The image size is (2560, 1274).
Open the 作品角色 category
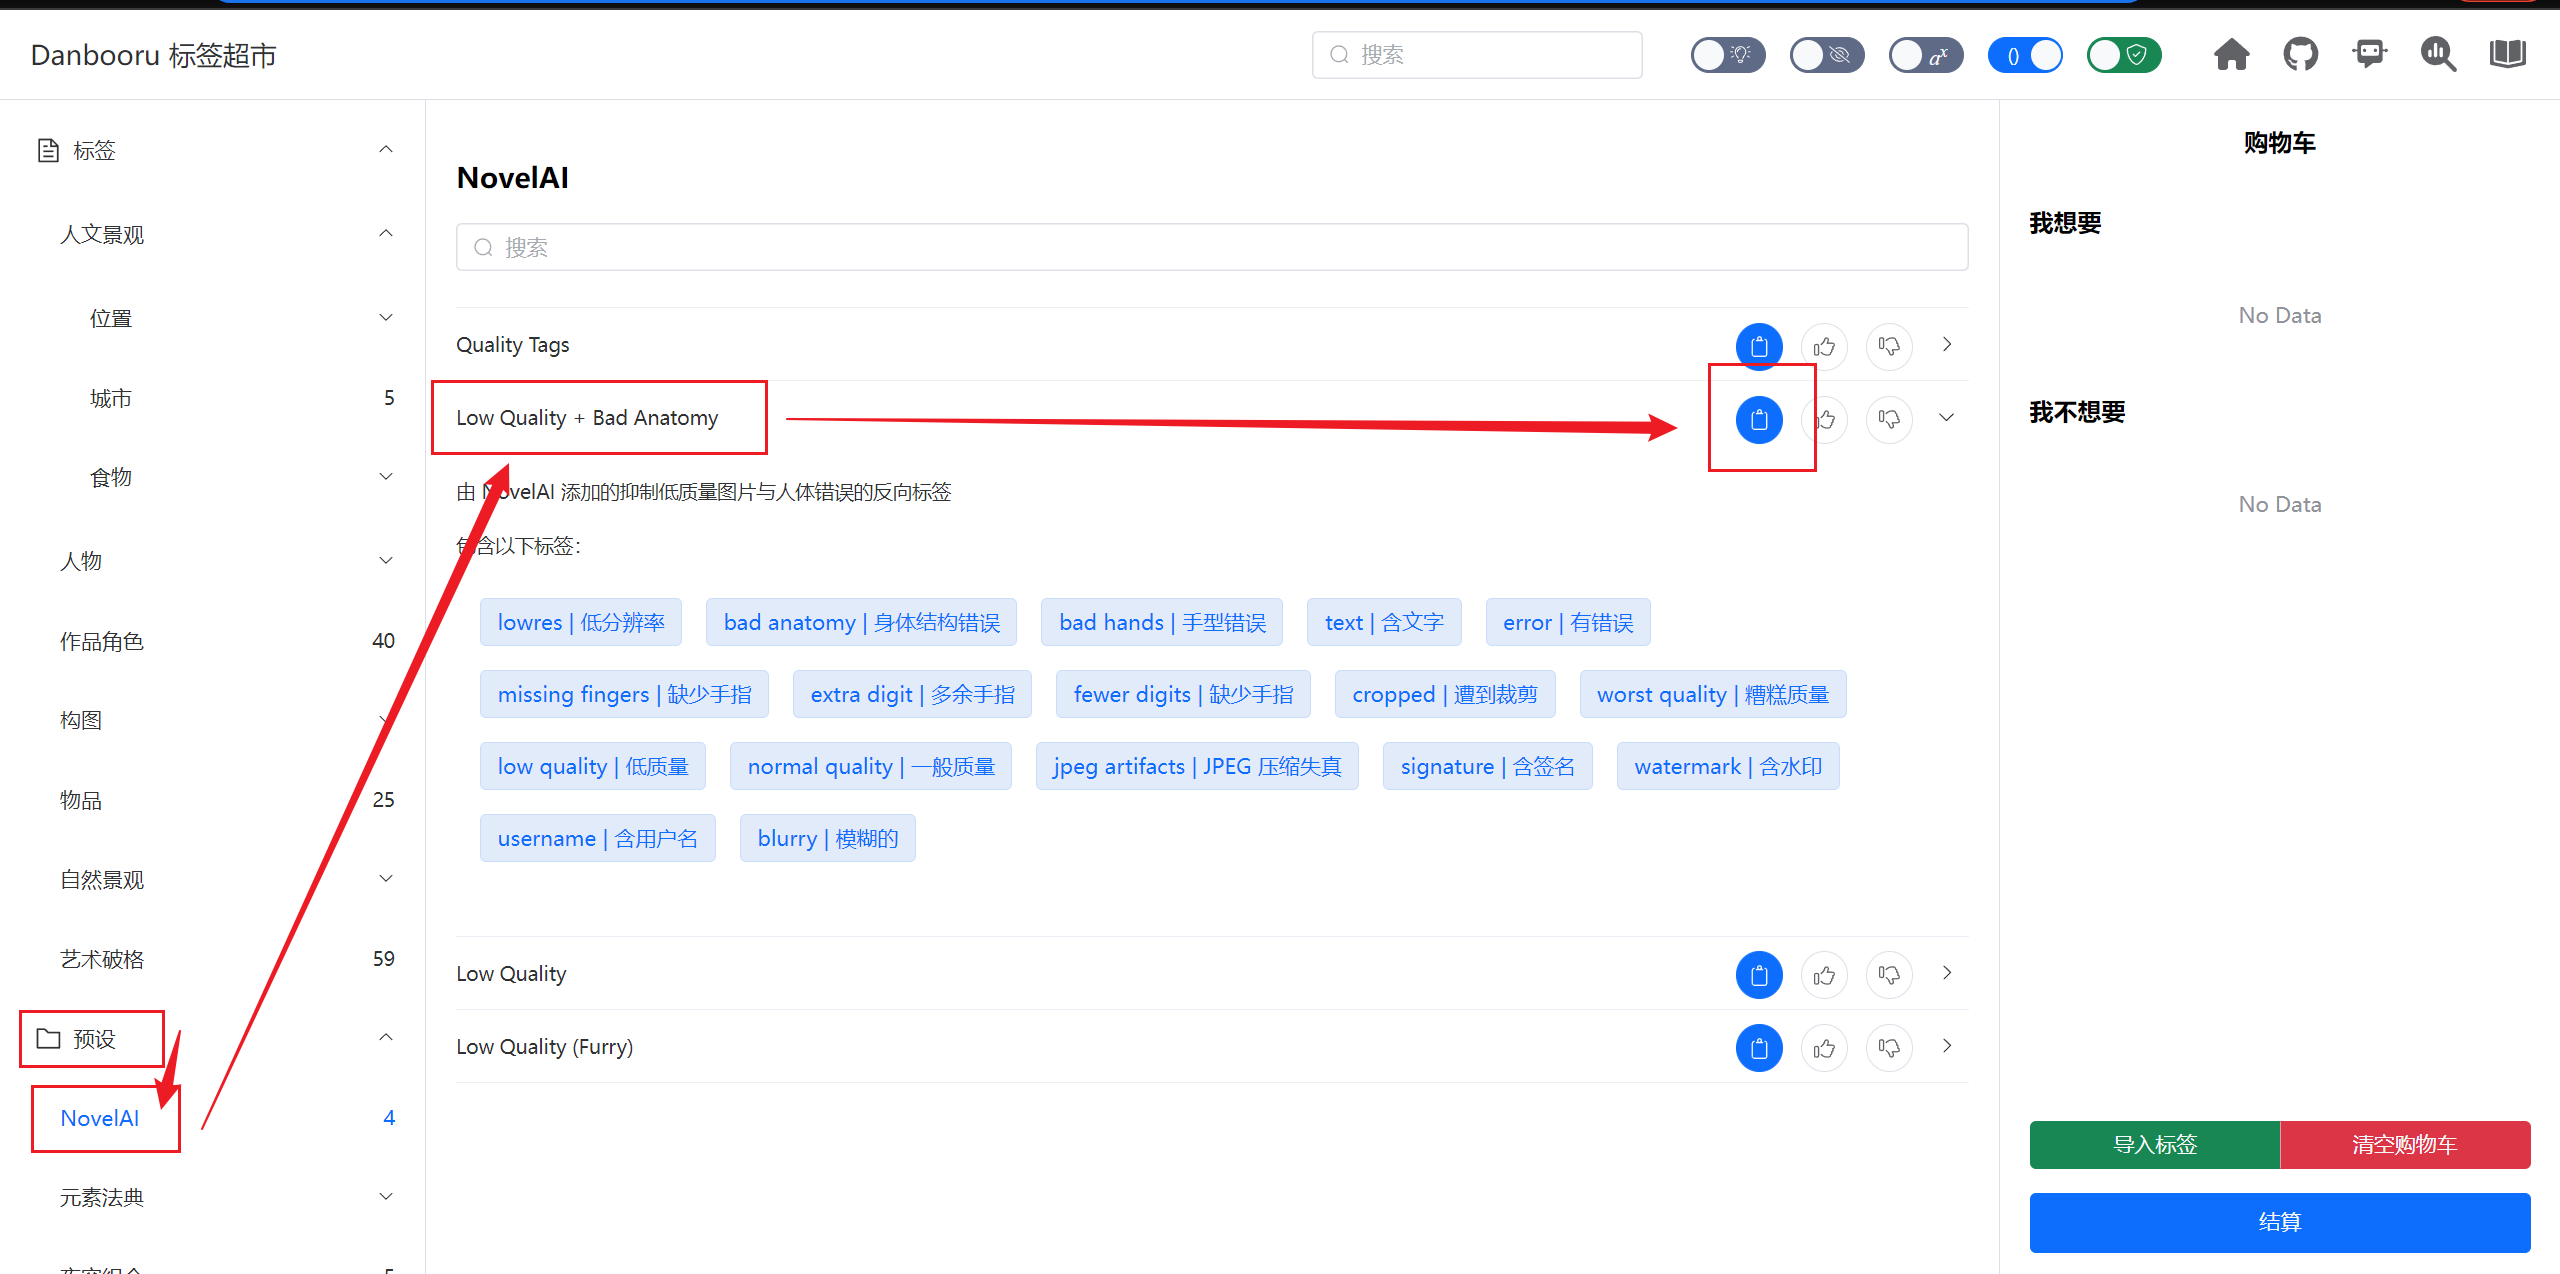coord(212,641)
